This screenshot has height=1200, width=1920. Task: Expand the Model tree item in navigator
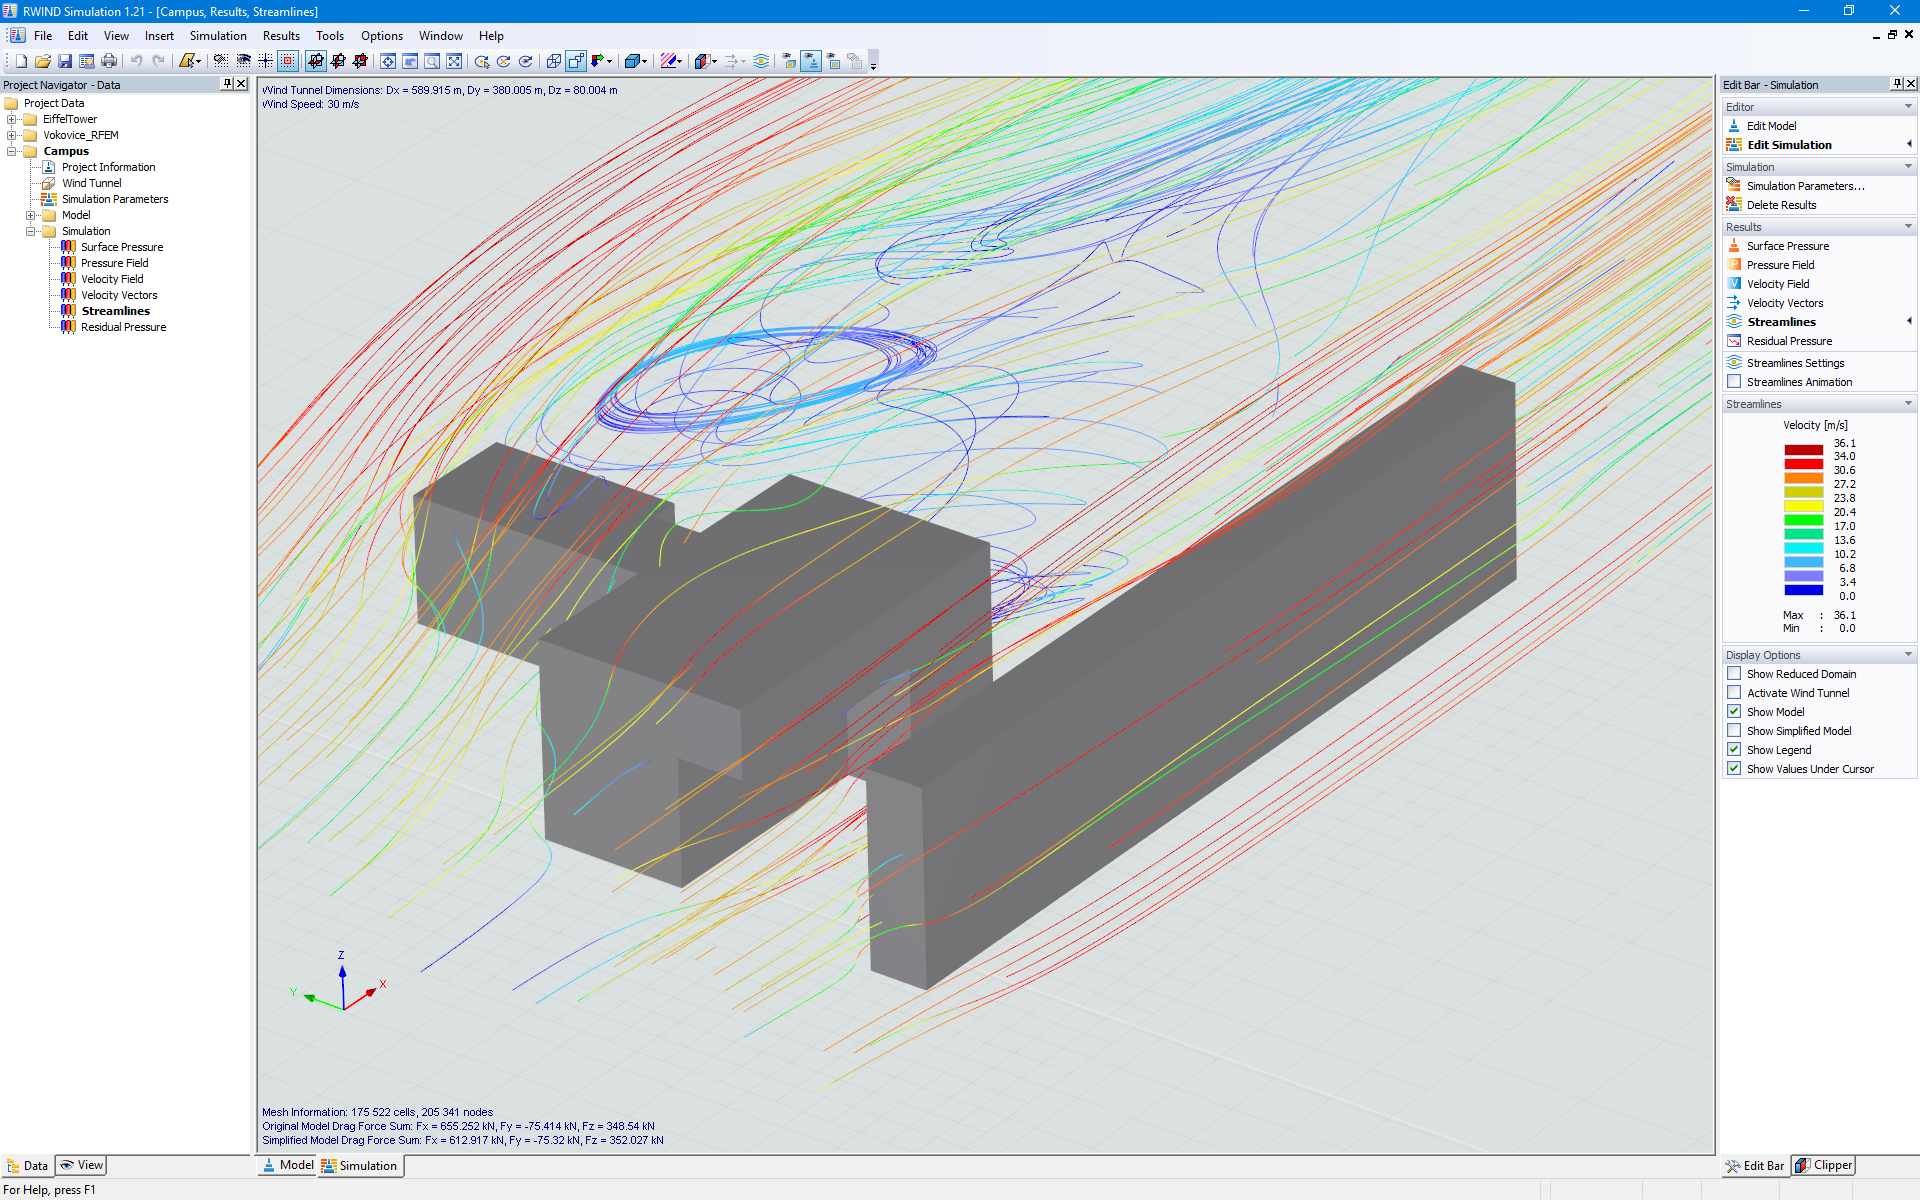pyautogui.click(x=30, y=214)
